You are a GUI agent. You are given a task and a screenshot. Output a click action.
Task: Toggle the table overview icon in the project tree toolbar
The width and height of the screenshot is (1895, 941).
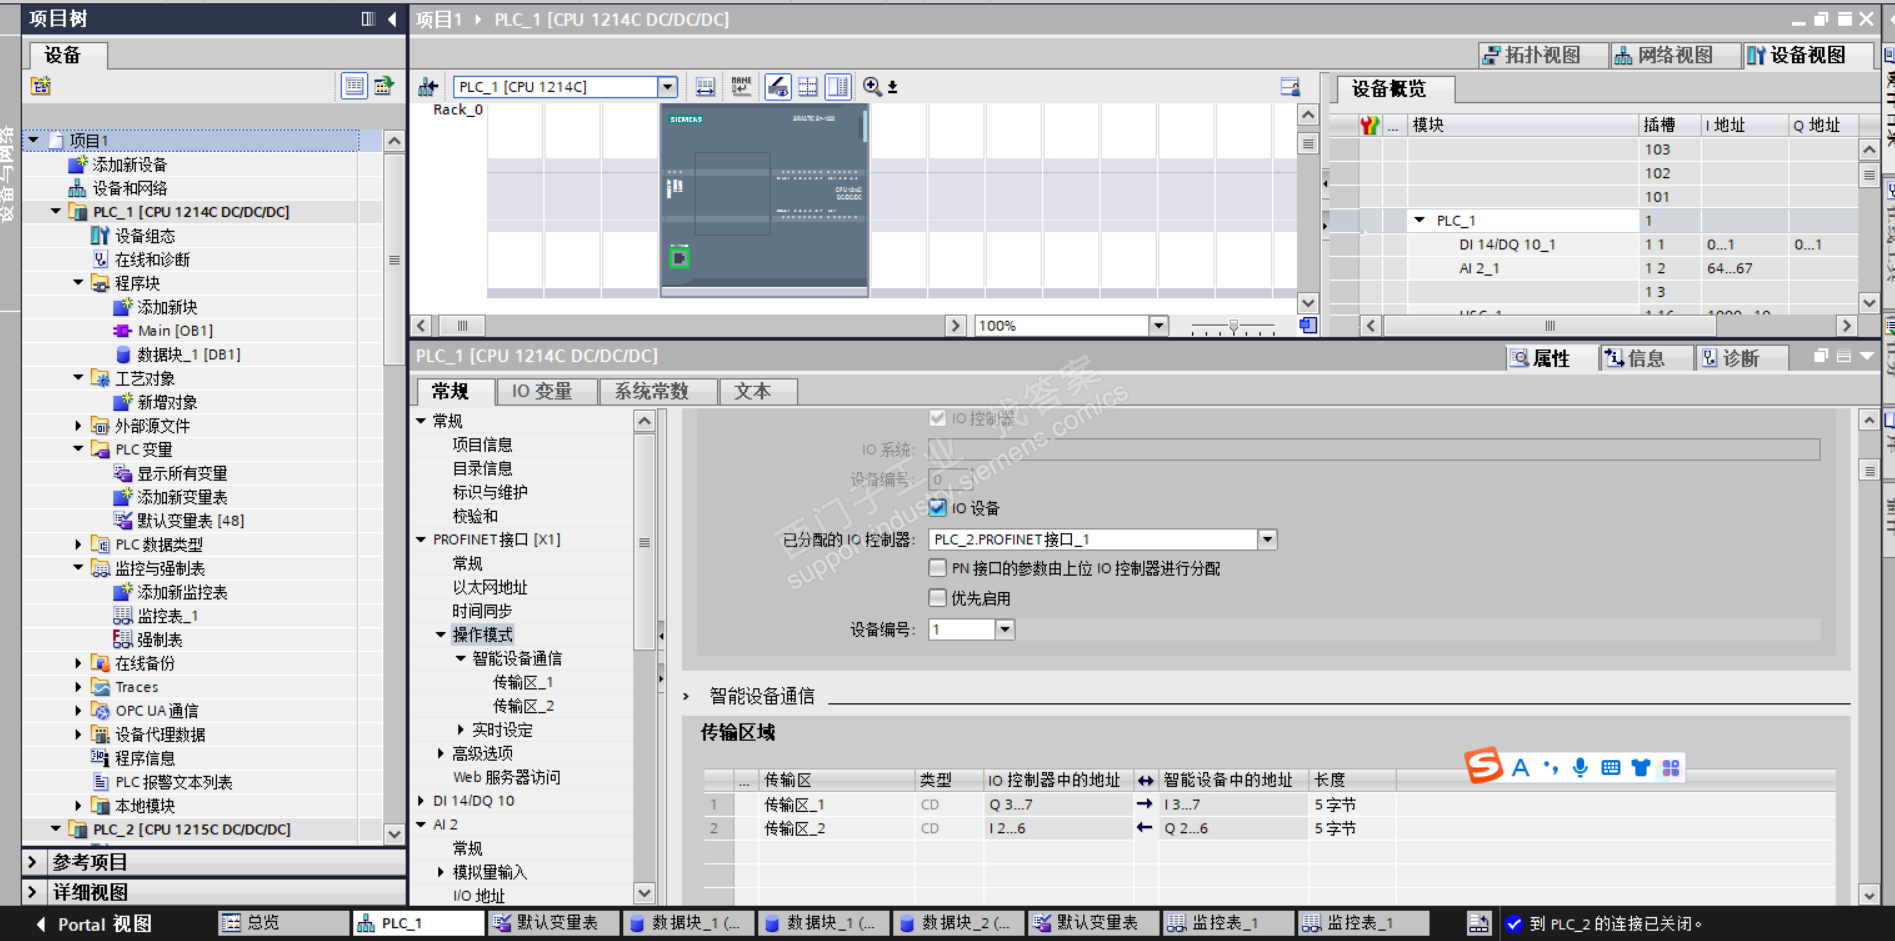pos(354,86)
